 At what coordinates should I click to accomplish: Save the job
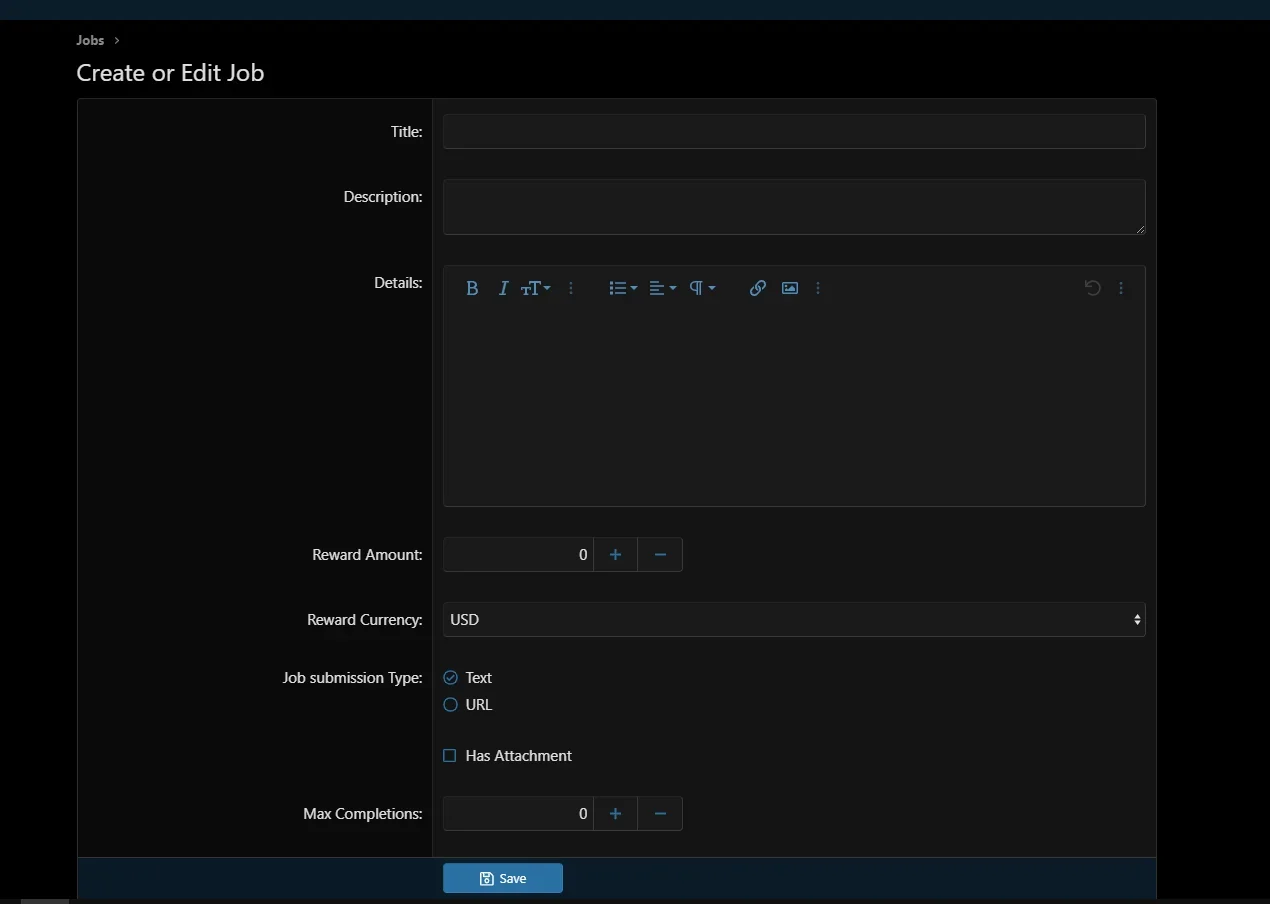pyautogui.click(x=503, y=878)
